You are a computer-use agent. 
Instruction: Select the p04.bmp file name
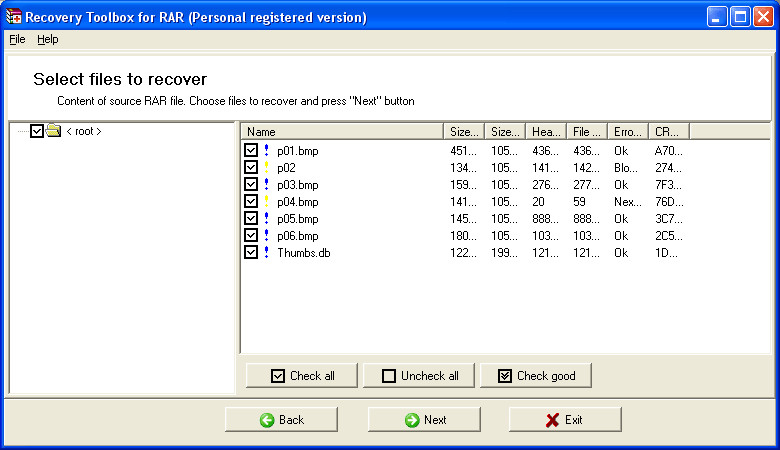coord(297,202)
